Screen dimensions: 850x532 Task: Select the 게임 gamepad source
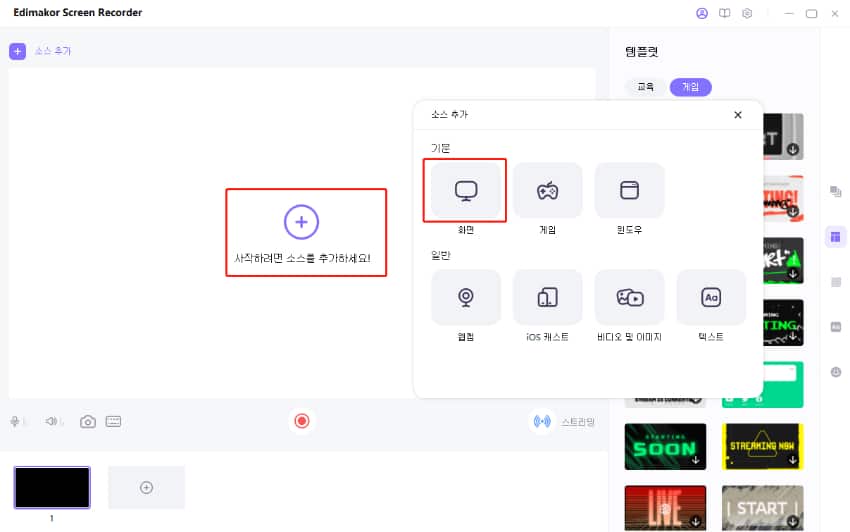point(548,191)
